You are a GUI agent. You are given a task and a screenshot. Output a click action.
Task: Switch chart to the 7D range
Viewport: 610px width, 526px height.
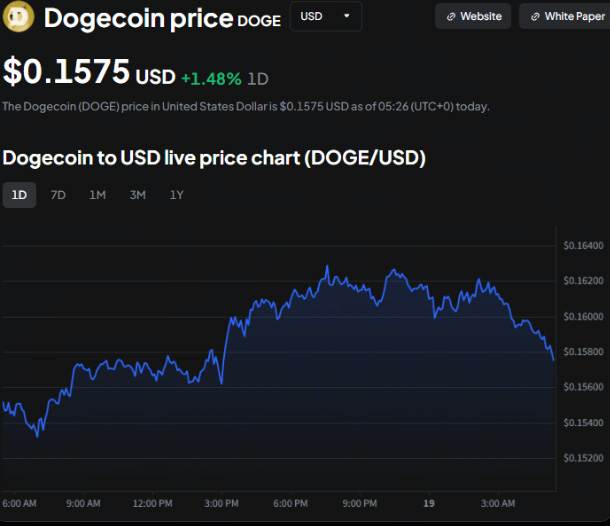coord(58,195)
